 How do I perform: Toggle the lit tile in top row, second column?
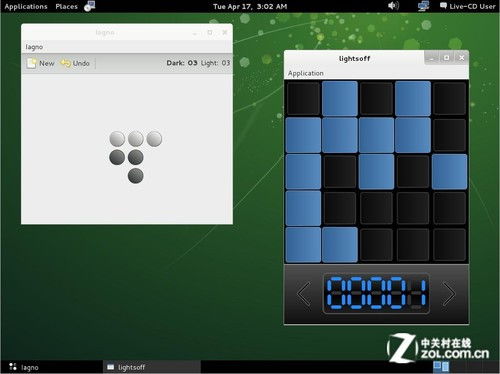[x=340, y=98]
